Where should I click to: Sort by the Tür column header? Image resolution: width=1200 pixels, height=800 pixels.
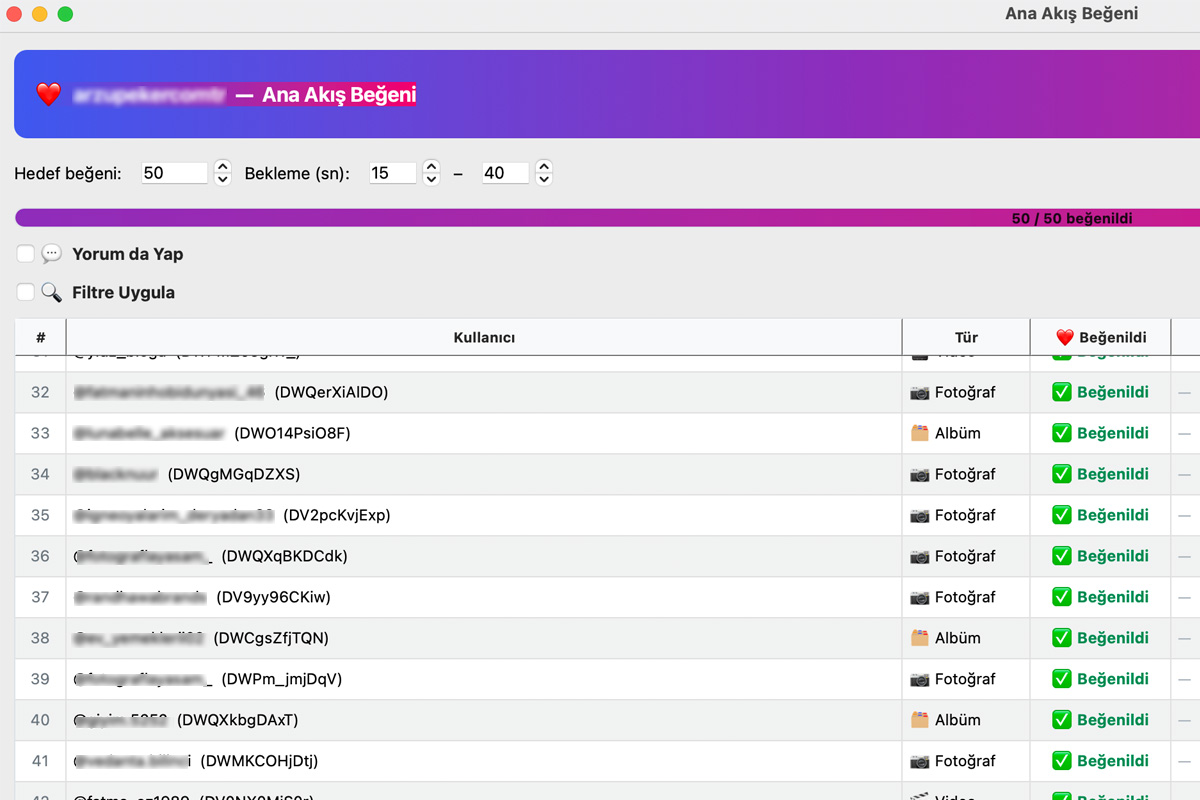pyautogui.click(x=965, y=338)
